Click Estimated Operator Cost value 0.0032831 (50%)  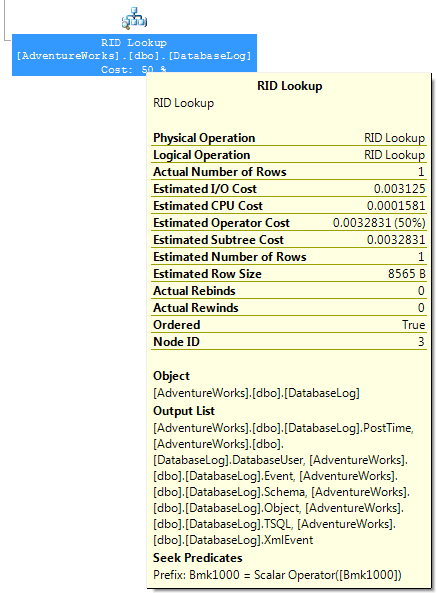379,223
